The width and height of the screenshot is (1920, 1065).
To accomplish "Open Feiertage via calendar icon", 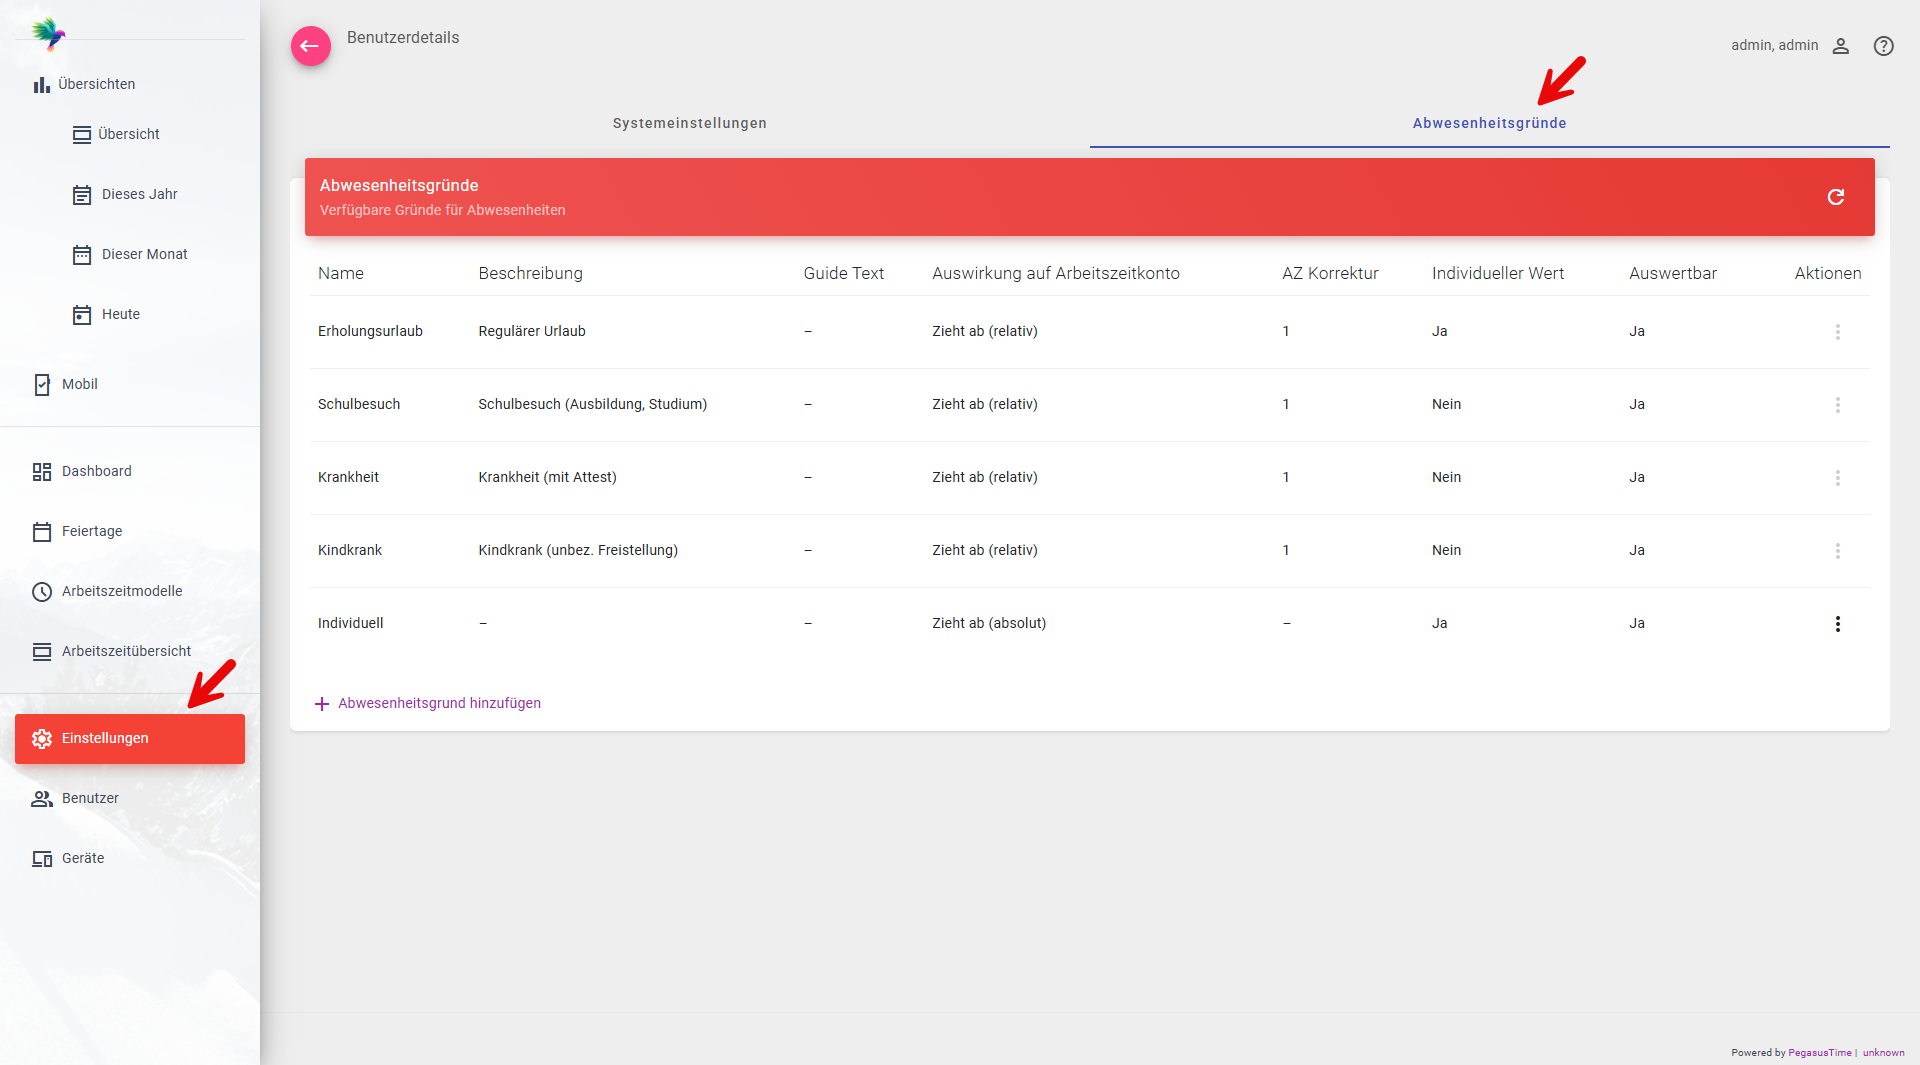I will pos(42,532).
